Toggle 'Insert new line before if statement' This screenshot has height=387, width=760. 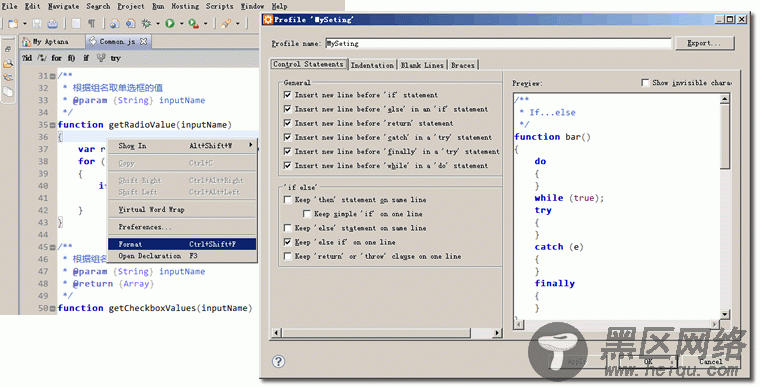pyautogui.click(x=287, y=95)
